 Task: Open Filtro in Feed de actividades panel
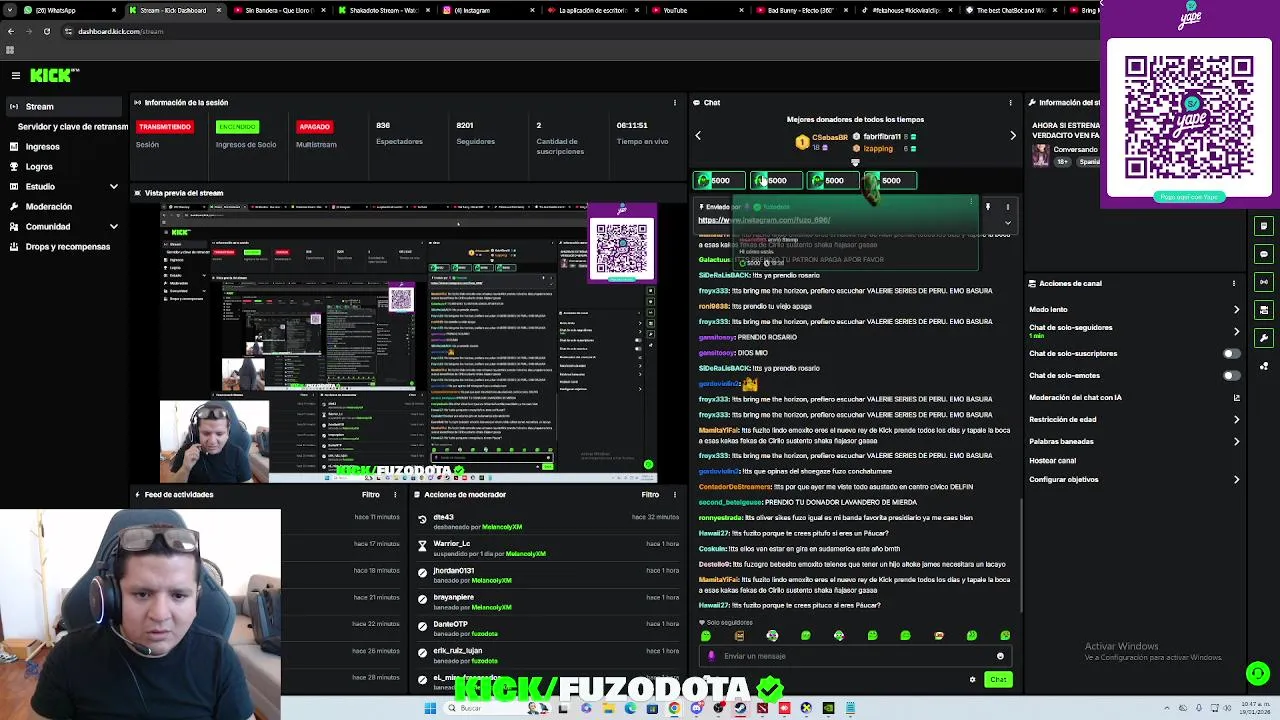pyautogui.click(x=370, y=494)
